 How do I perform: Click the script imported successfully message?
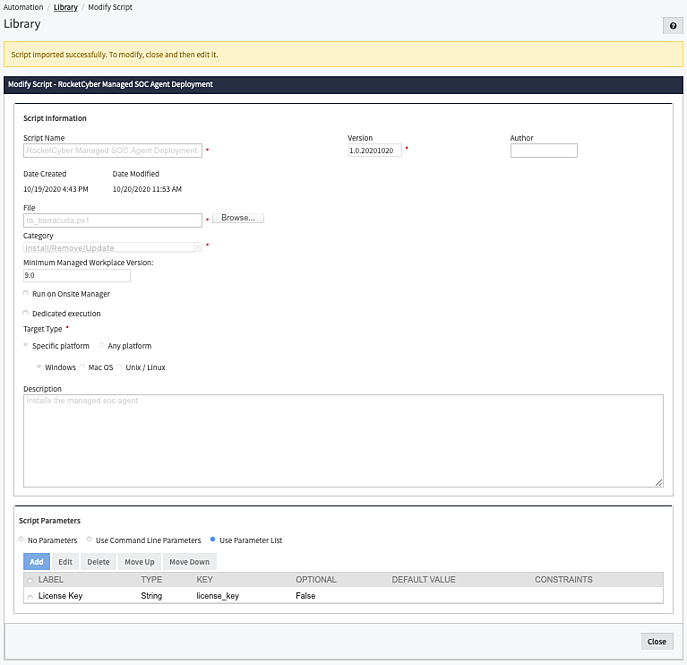(x=114, y=55)
